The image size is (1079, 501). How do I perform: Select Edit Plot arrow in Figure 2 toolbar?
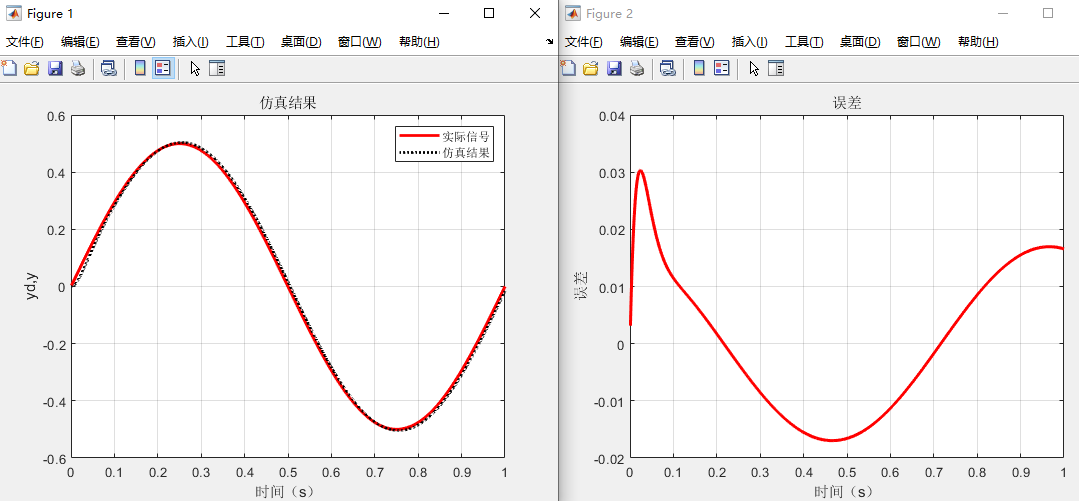coord(754,68)
